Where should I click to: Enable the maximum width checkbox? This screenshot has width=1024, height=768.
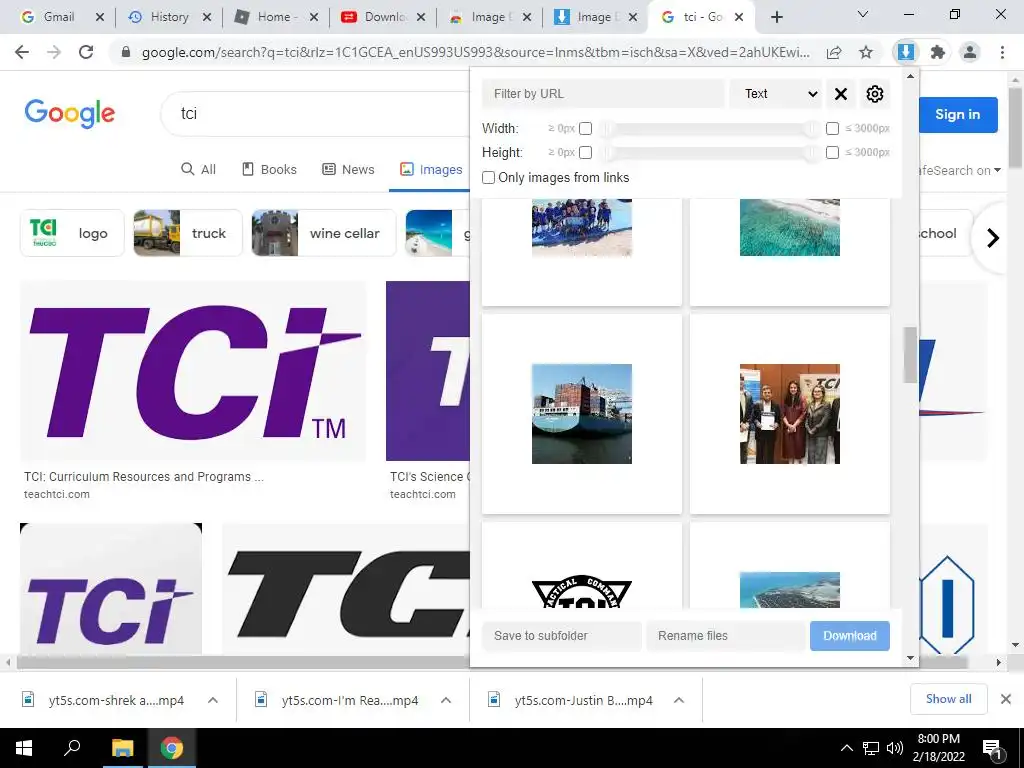point(832,129)
